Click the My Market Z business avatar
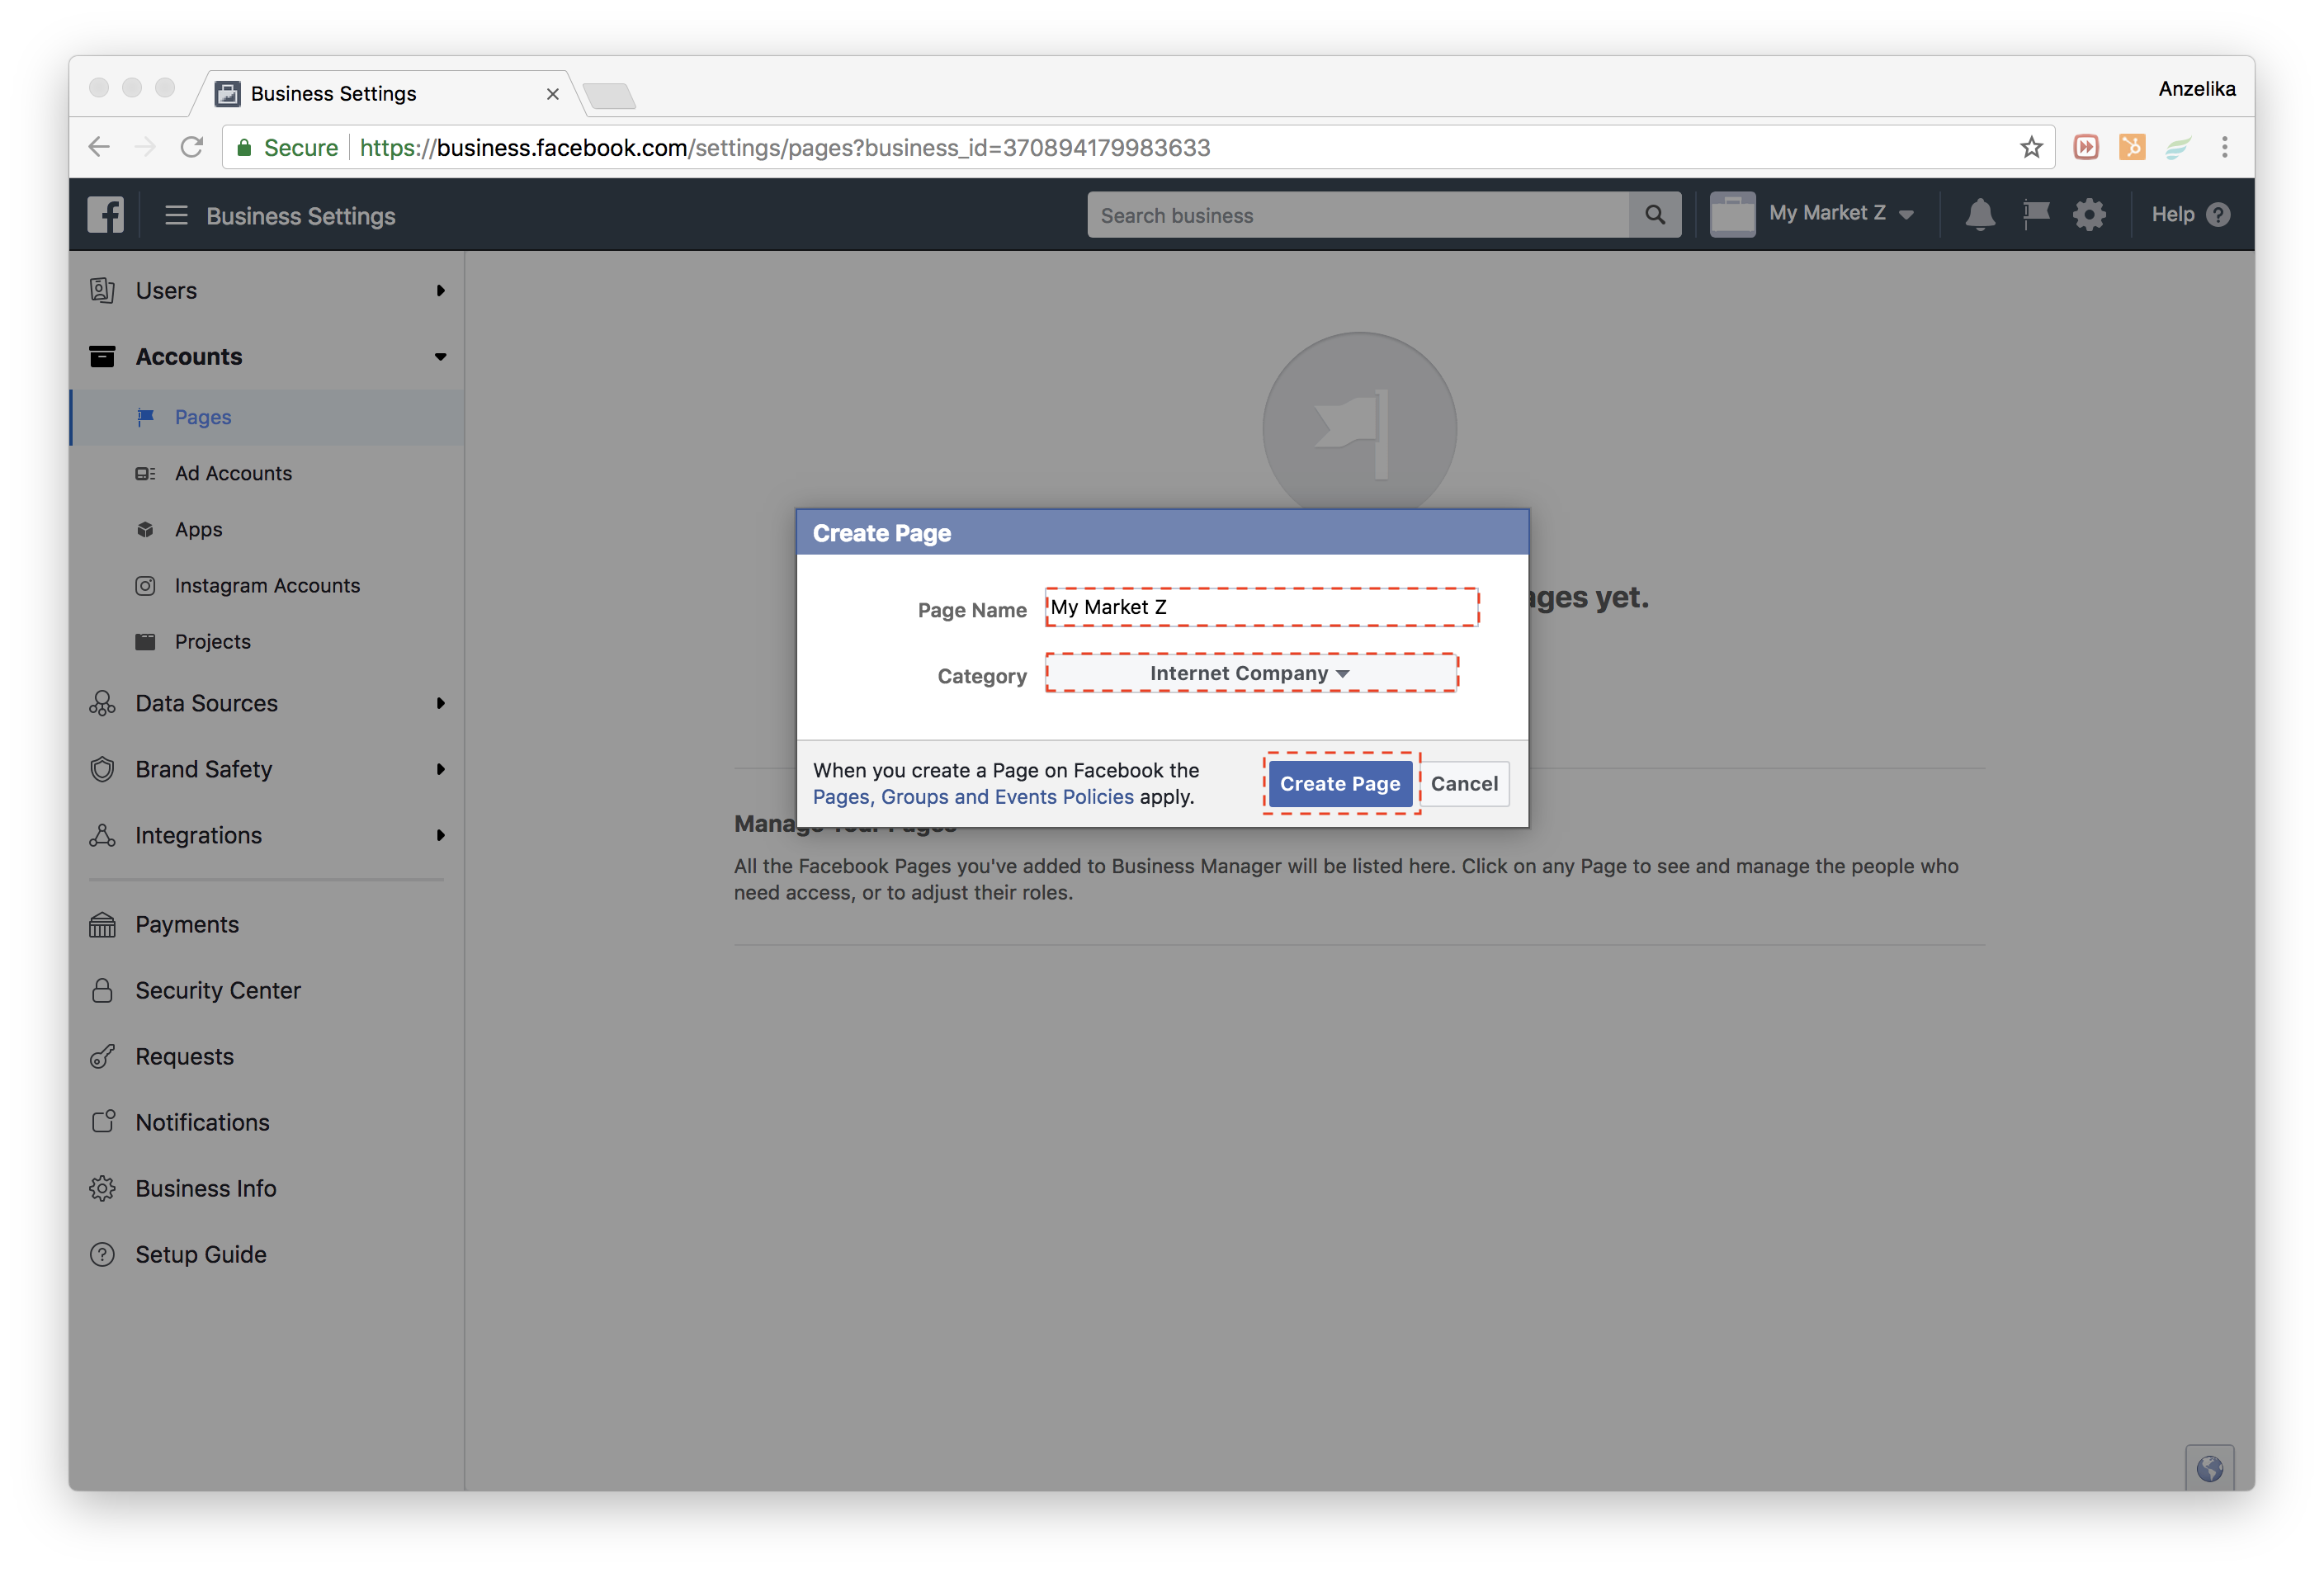The height and width of the screenshot is (1573, 2324). (1732, 215)
